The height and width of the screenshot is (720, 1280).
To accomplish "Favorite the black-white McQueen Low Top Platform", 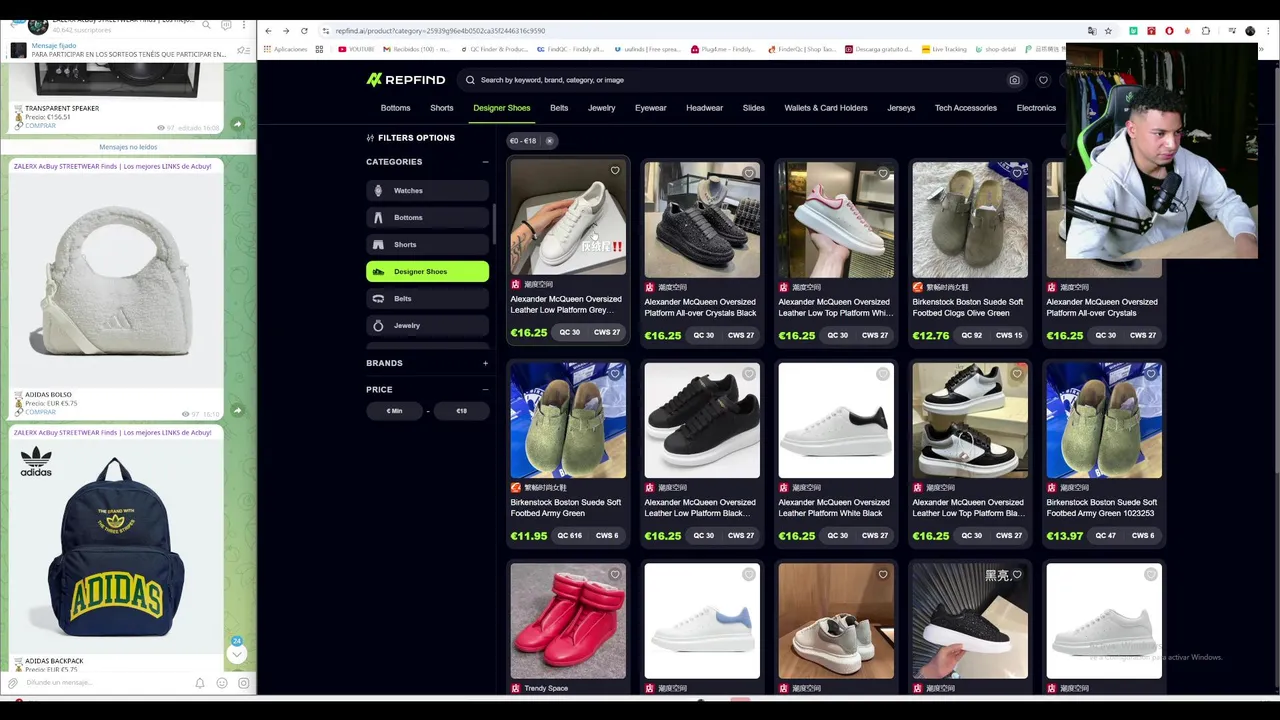I will (x=1017, y=374).
